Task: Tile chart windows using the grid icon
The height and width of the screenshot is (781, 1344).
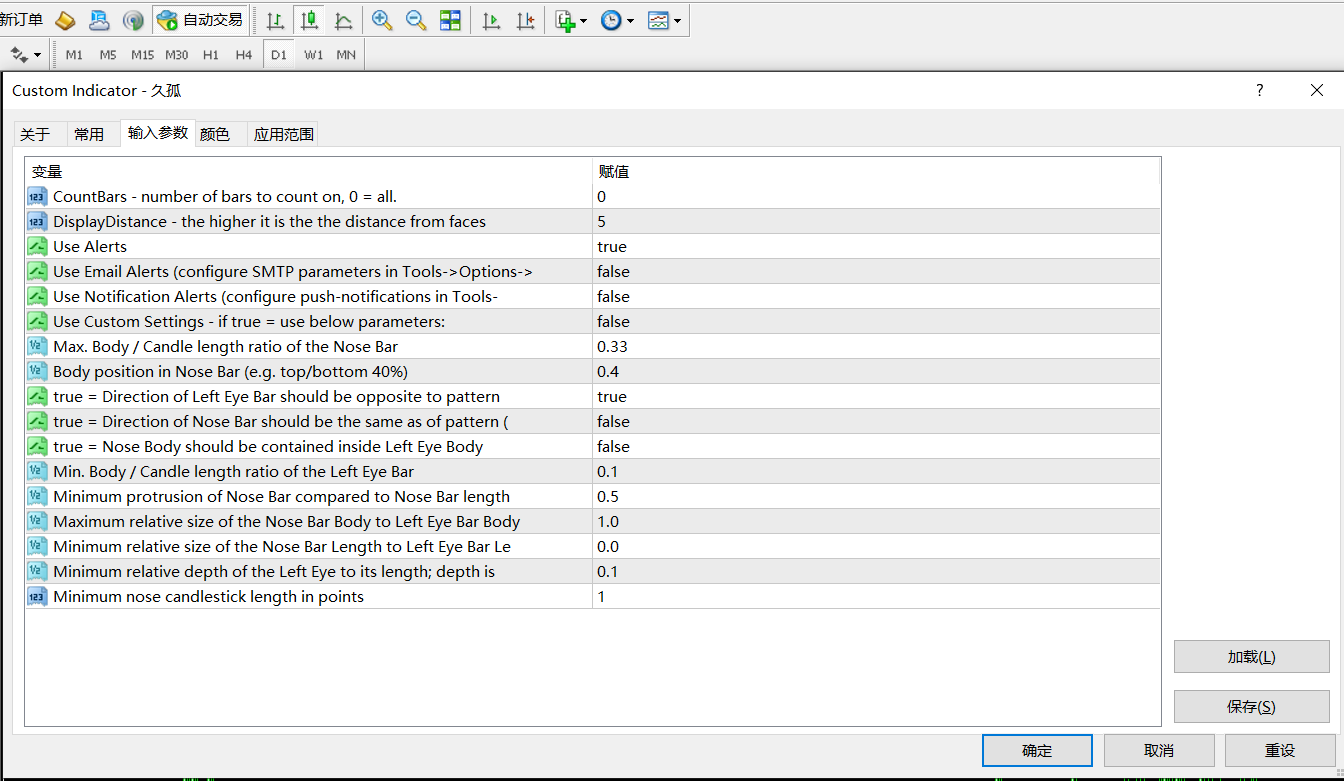Action: click(x=451, y=20)
